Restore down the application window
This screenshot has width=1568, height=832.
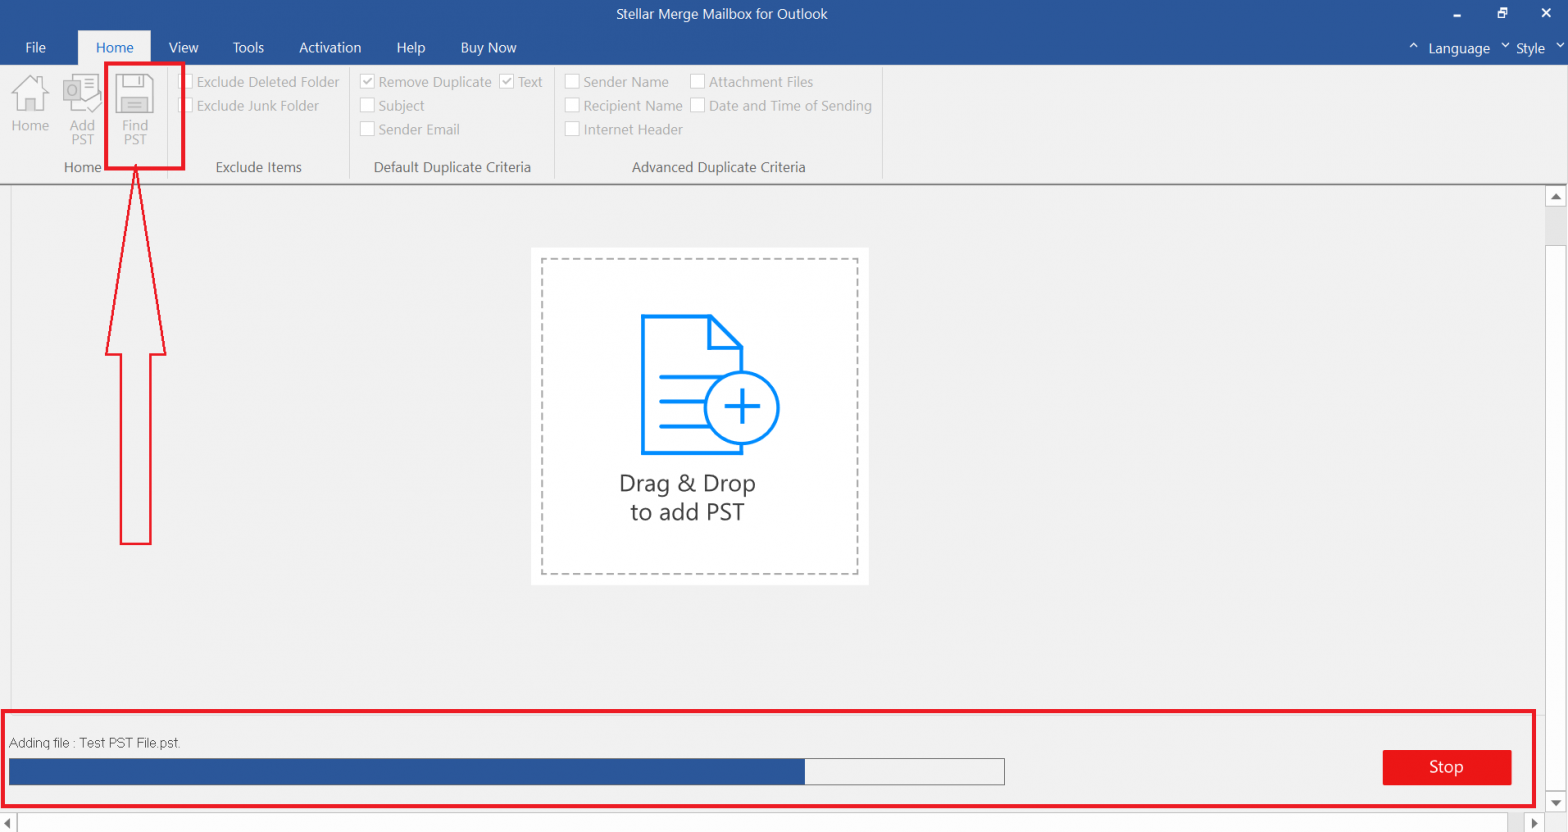(x=1502, y=13)
